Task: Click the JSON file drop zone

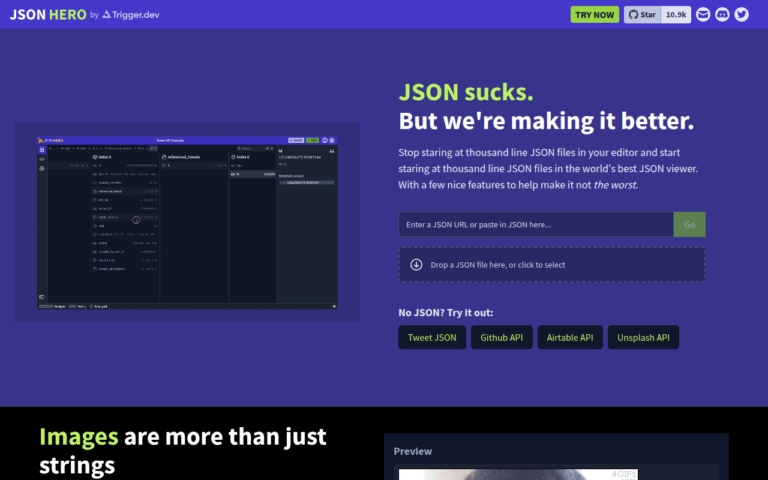Action: [552, 264]
